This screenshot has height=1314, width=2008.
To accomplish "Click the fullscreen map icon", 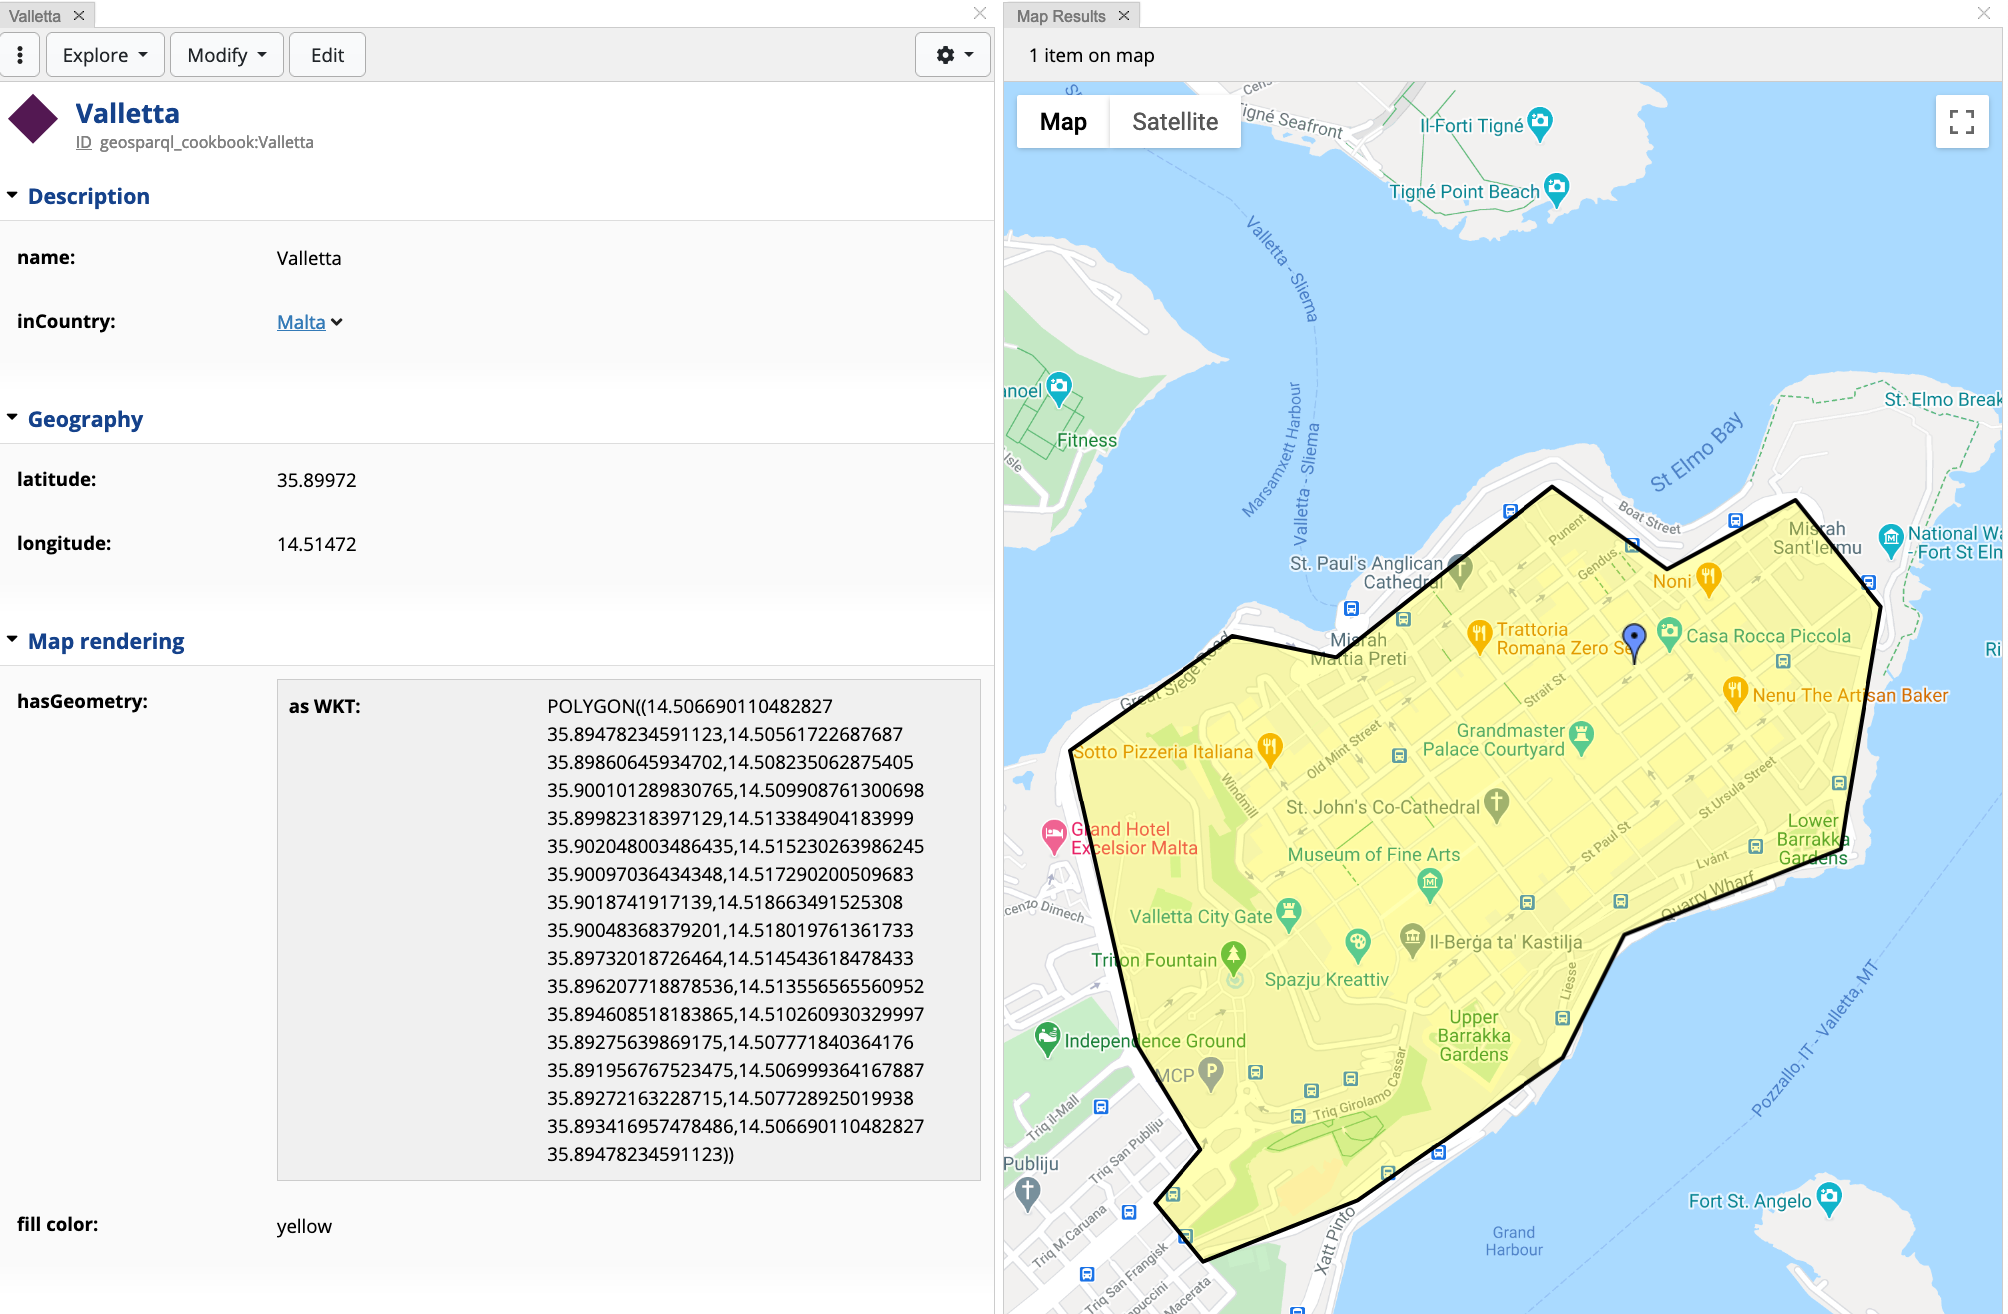I will pos(1961,122).
